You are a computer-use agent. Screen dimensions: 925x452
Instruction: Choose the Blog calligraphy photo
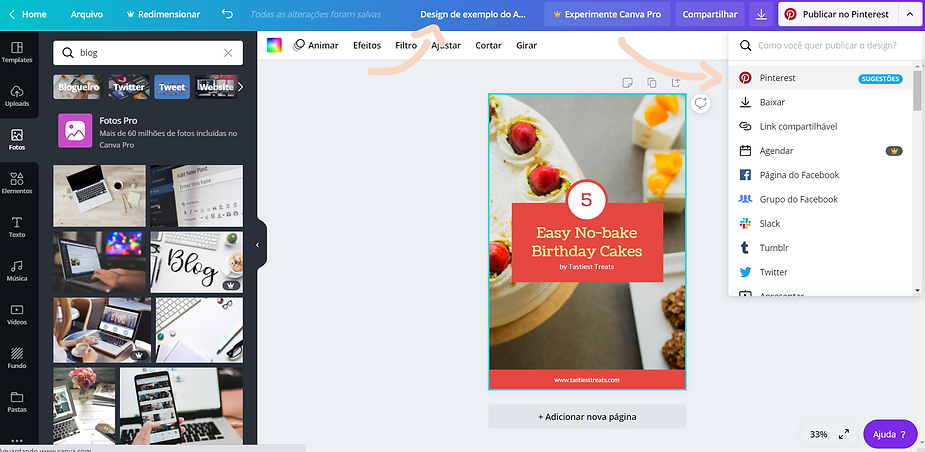(196, 262)
